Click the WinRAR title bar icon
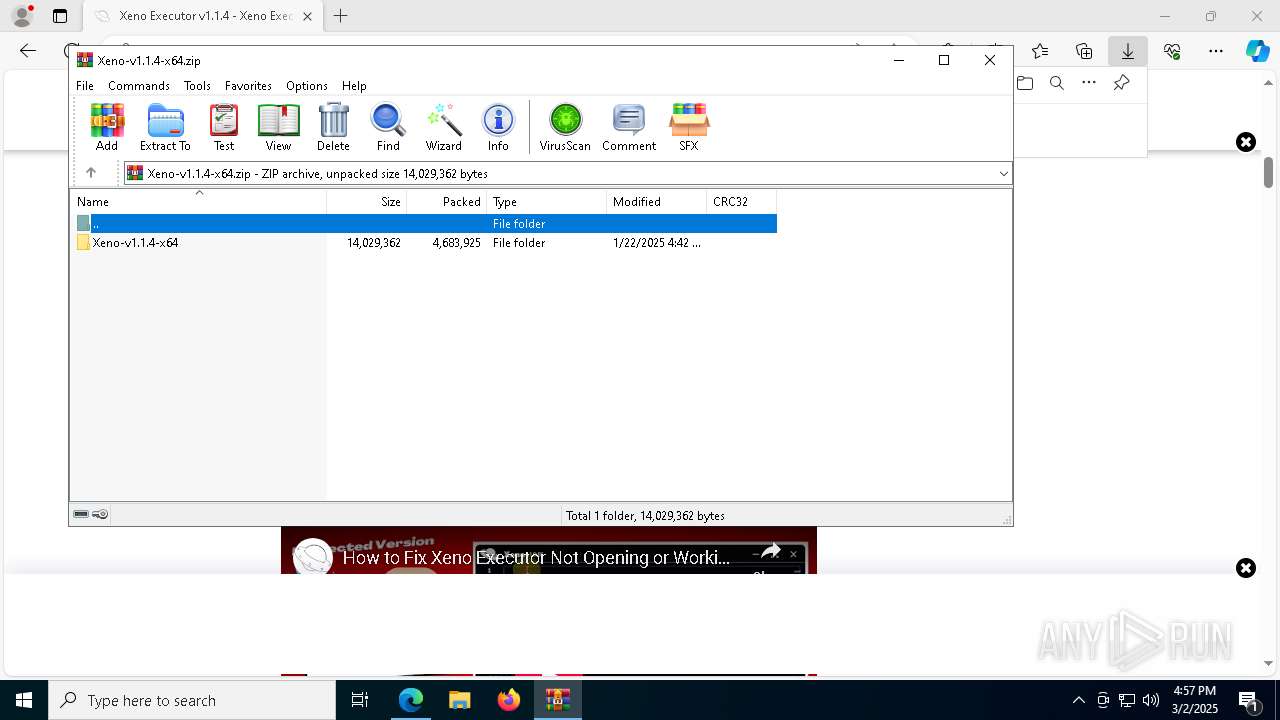1280x720 pixels. point(85,60)
